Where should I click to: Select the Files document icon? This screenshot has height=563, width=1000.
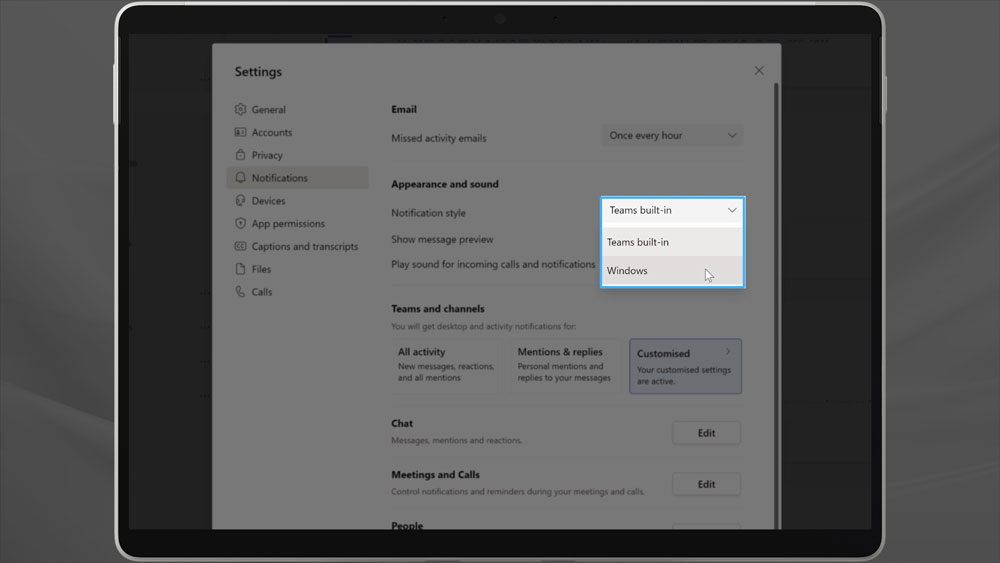[x=240, y=269]
